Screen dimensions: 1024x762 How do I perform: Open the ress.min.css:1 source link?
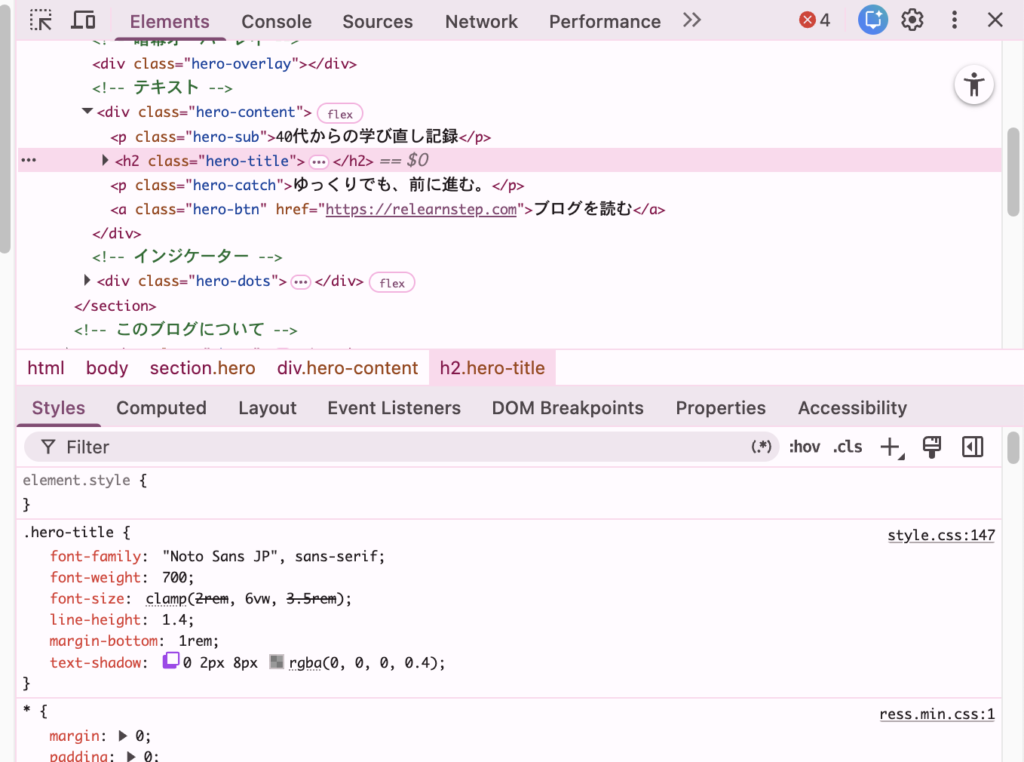point(937,714)
